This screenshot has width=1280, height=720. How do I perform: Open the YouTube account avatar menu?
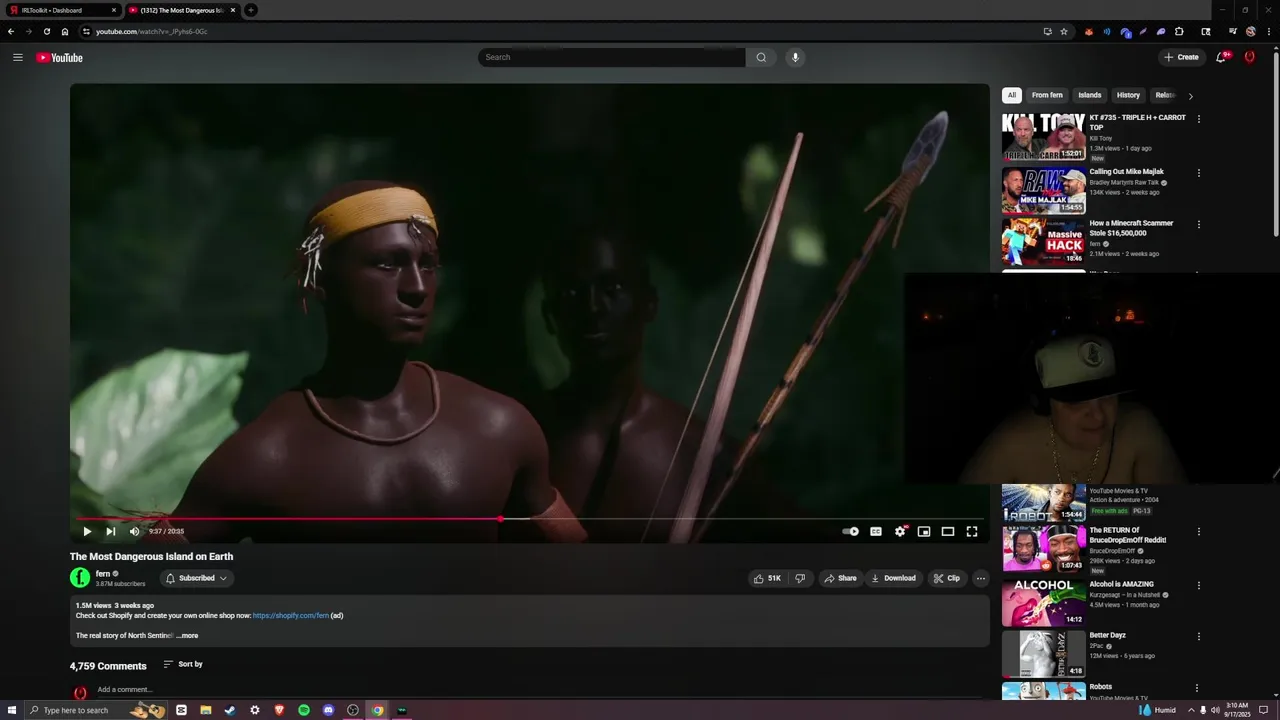(x=1249, y=57)
